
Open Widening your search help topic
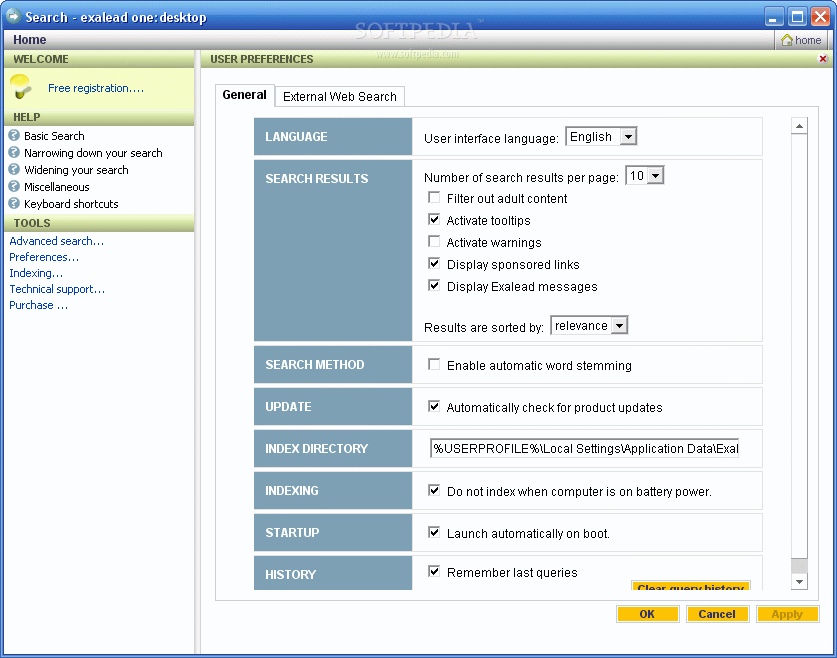click(x=76, y=170)
